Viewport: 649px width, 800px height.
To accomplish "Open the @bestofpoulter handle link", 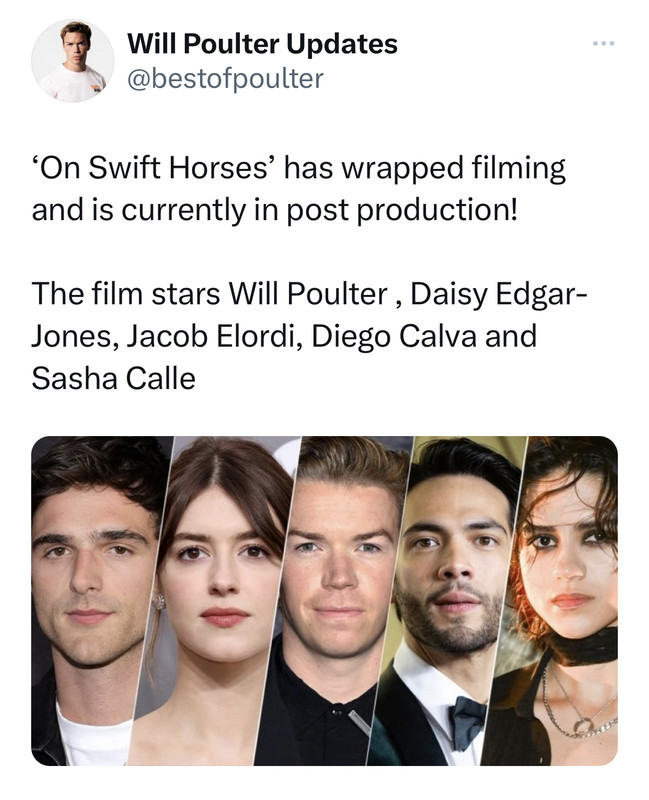I will 225,79.
